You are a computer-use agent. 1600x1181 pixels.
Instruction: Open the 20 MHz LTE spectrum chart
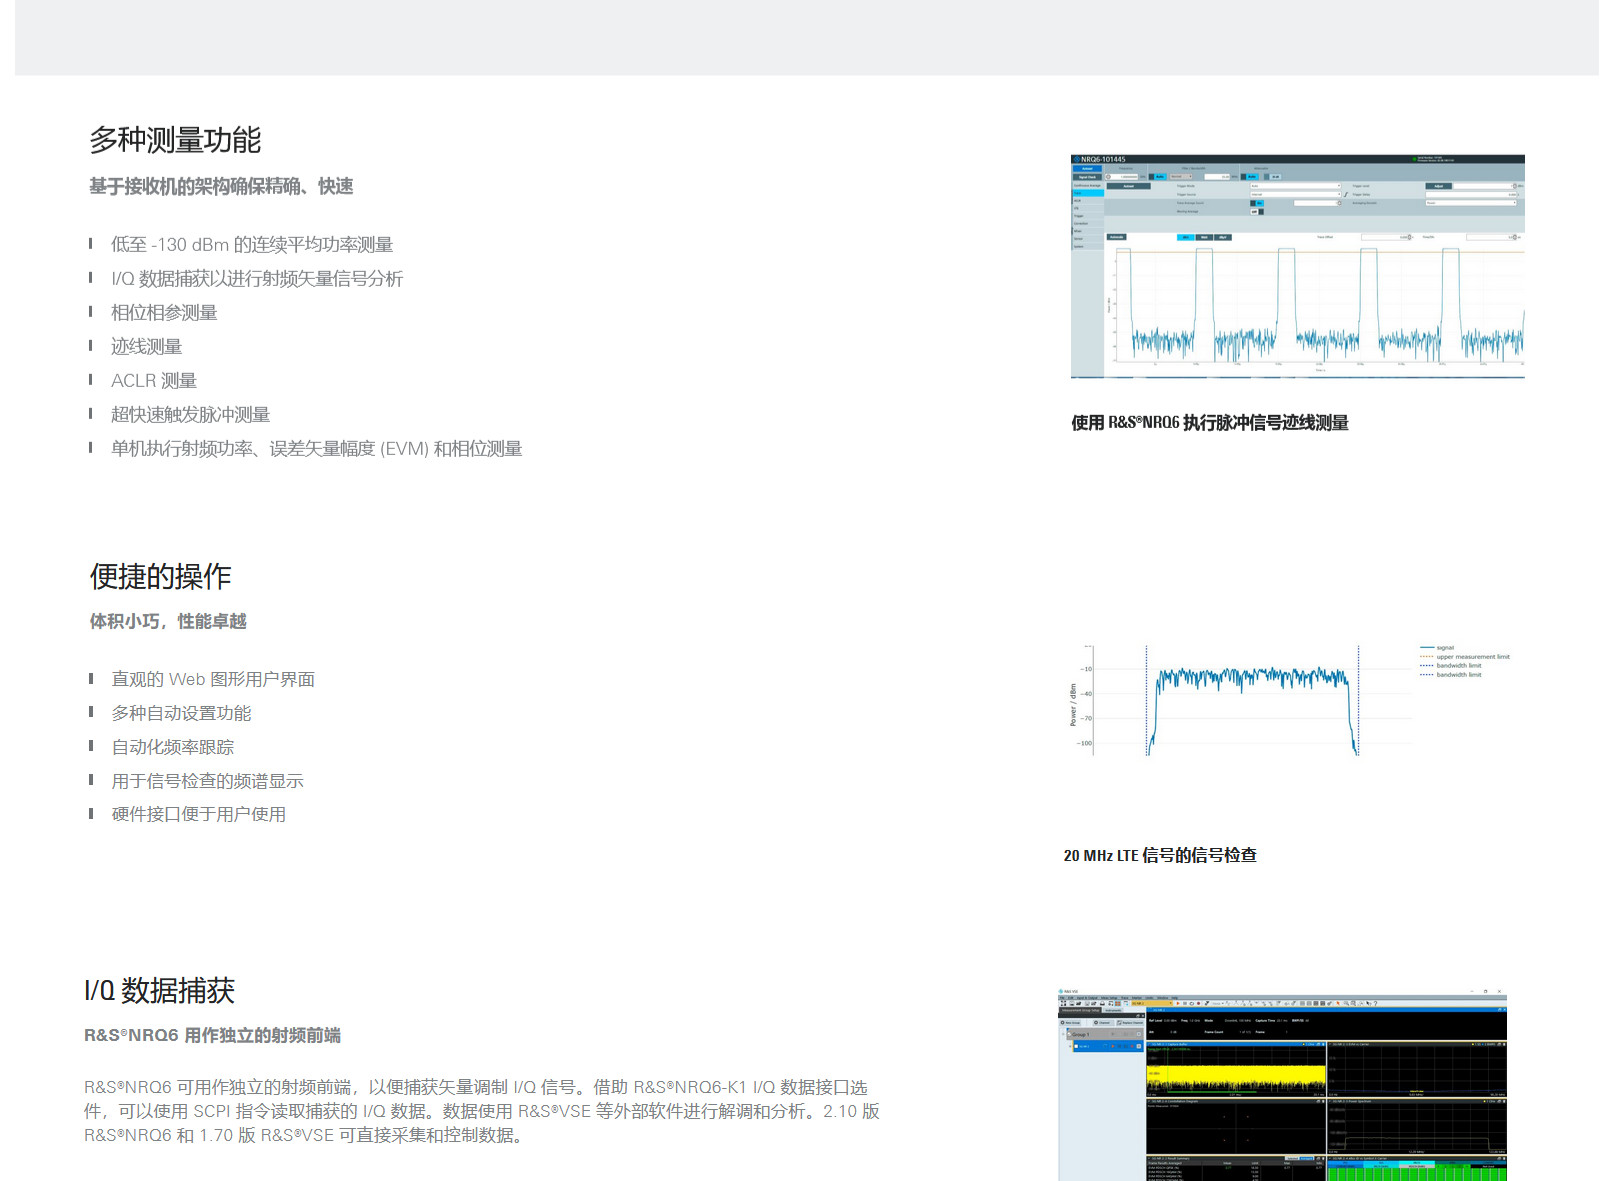point(1250,700)
